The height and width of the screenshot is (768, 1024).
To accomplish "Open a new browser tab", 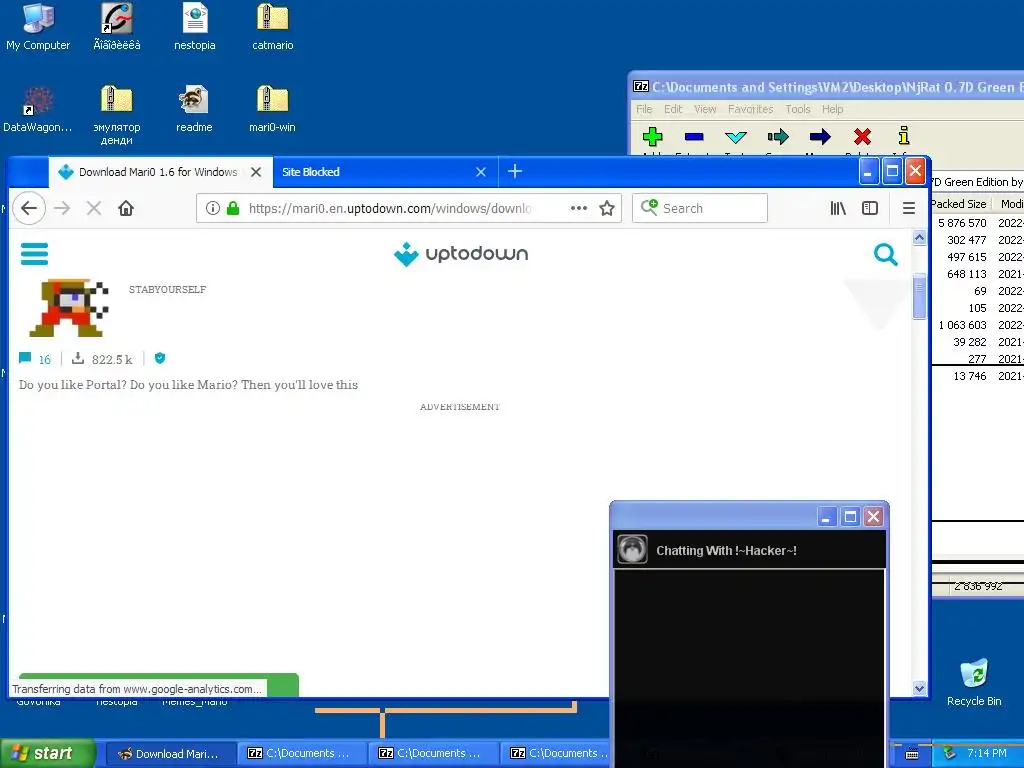I will click(515, 171).
